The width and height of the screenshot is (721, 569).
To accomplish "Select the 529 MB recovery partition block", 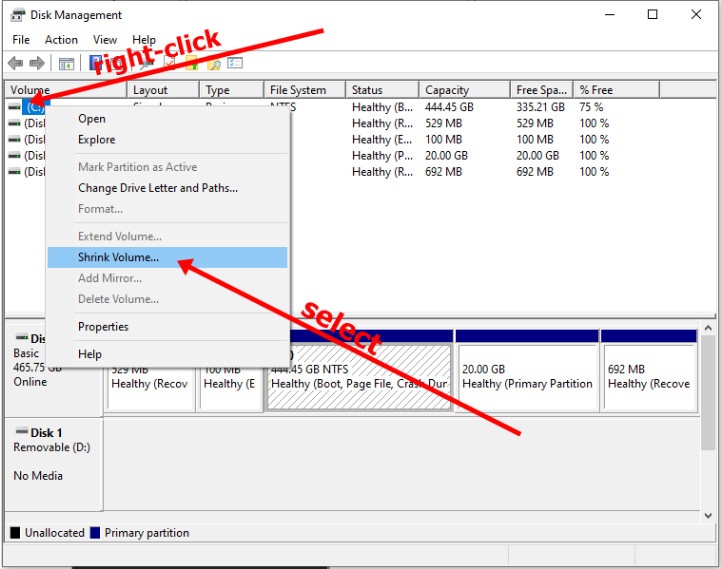I will [x=150, y=387].
